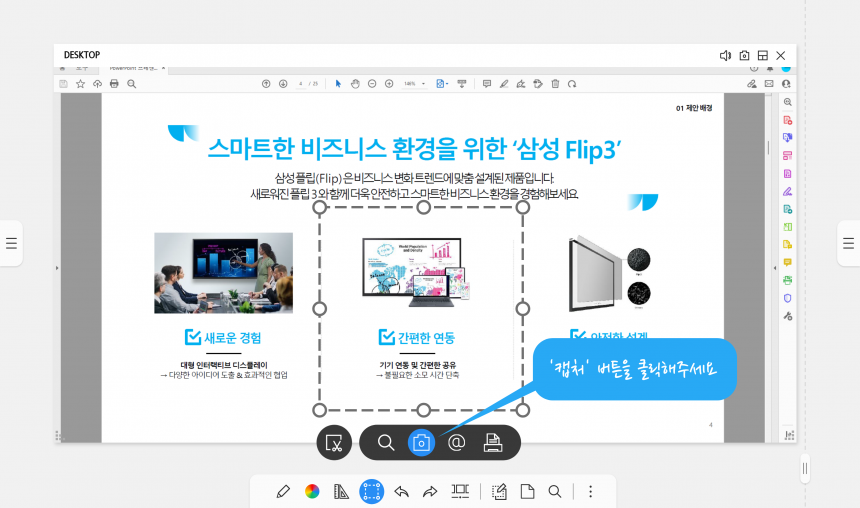Image resolution: width=860 pixels, height=508 pixels.
Task: Zoom in with the plus circle in the PDF toolbar
Action: tap(389, 84)
